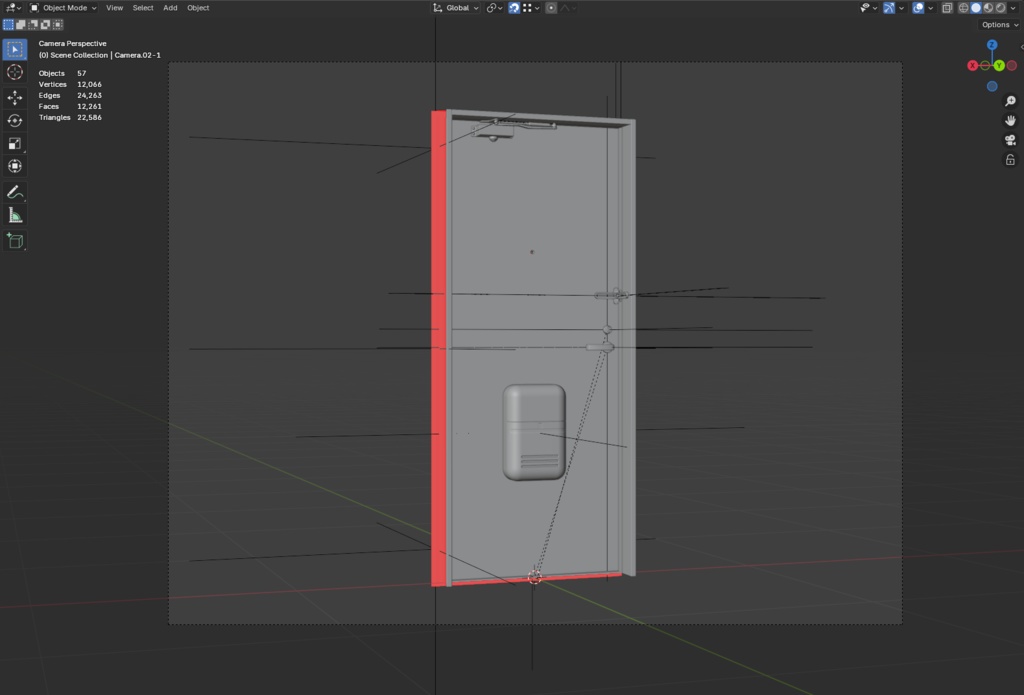Viewport: 1024px width, 695px height.
Task: Switch to material preview shading
Action: tap(988, 8)
